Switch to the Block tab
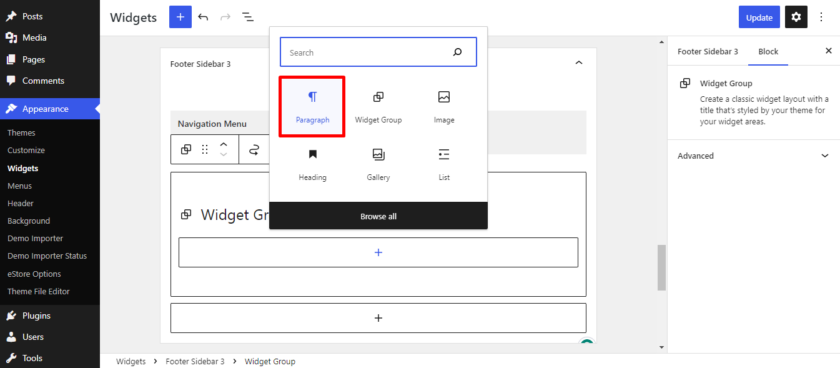The height and width of the screenshot is (368, 840). 768,51
